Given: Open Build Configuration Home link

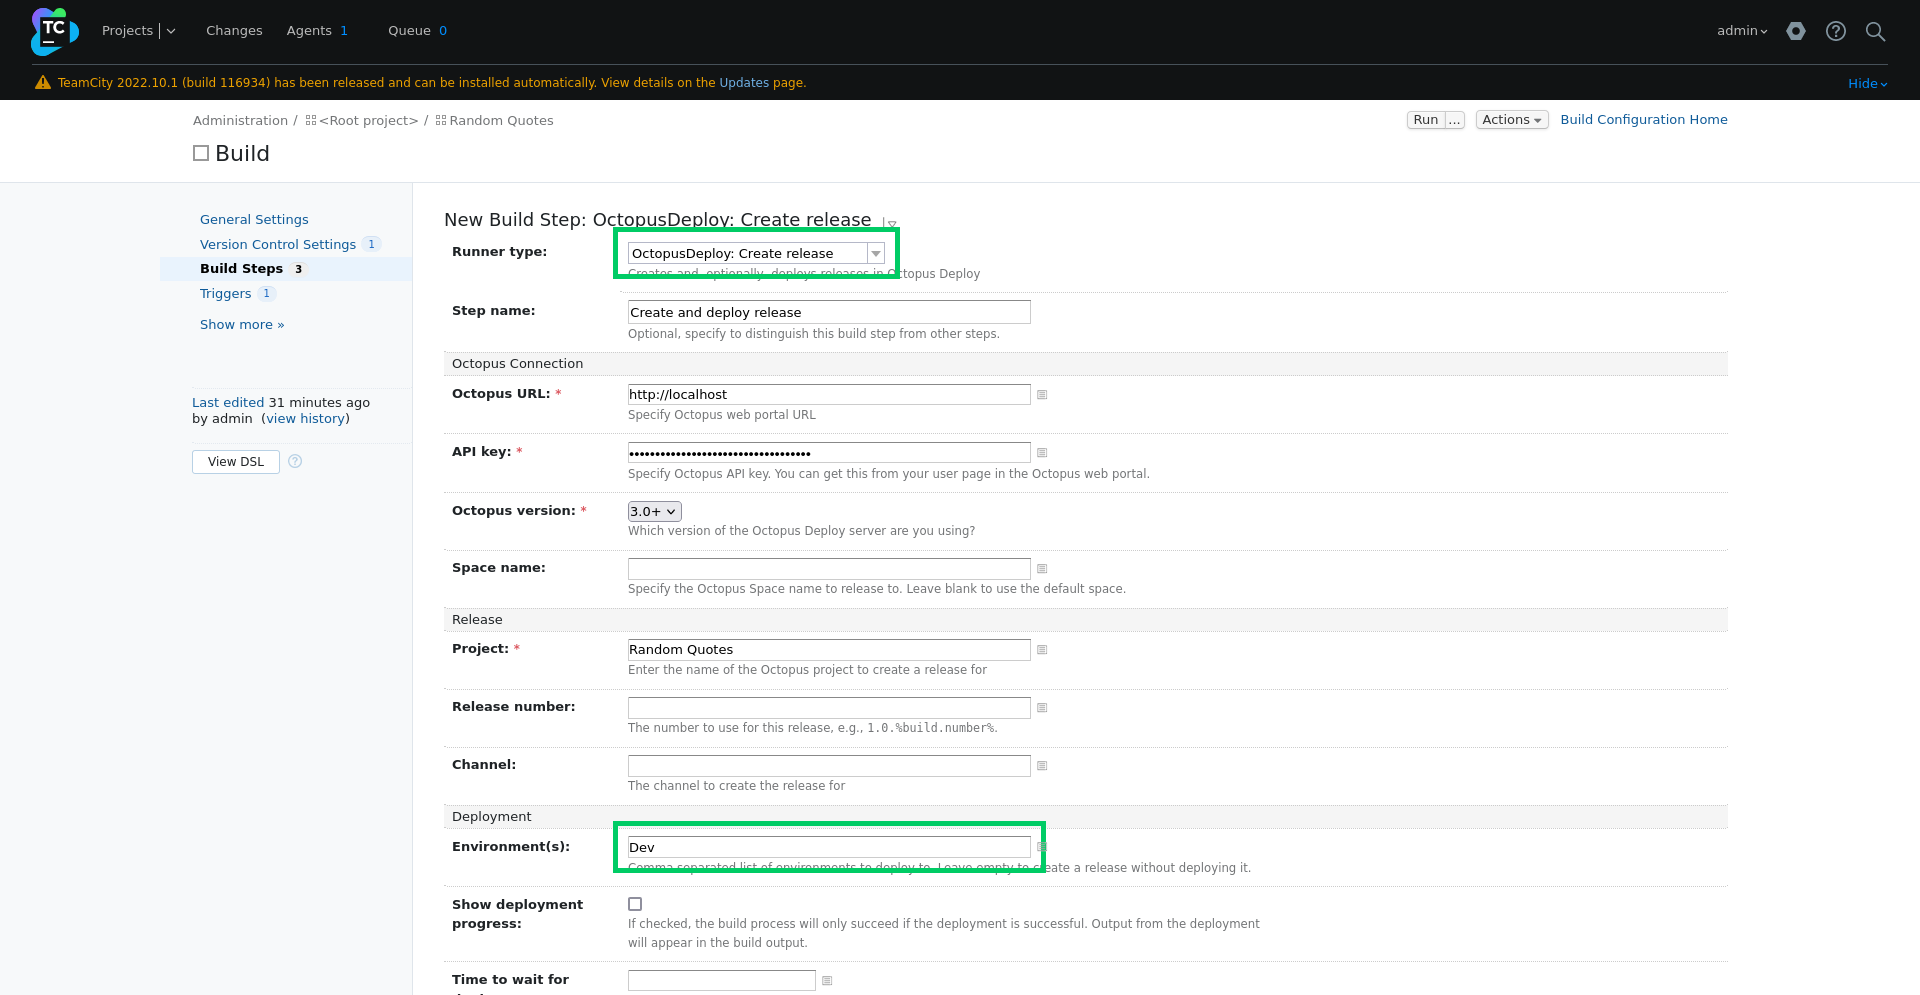Looking at the screenshot, I should click(1644, 120).
